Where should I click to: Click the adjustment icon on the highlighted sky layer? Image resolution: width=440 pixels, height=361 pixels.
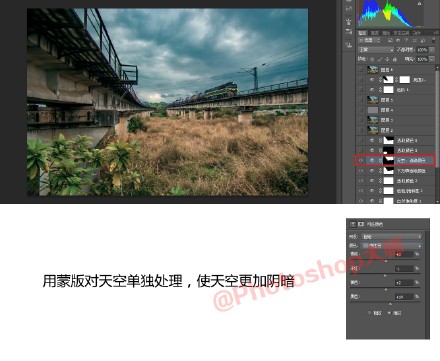click(372, 160)
